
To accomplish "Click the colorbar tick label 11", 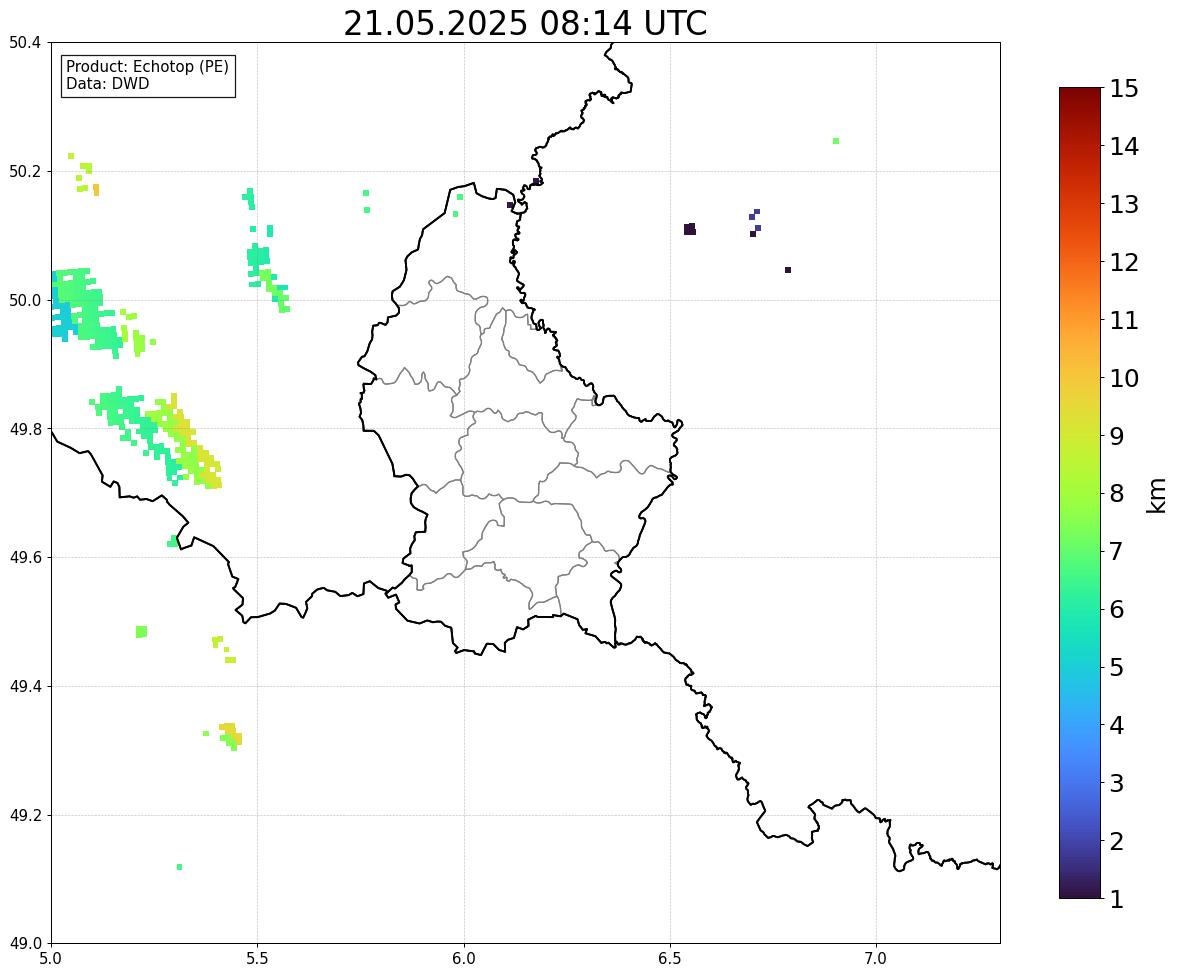I will pyautogui.click(x=1124, y=320).
